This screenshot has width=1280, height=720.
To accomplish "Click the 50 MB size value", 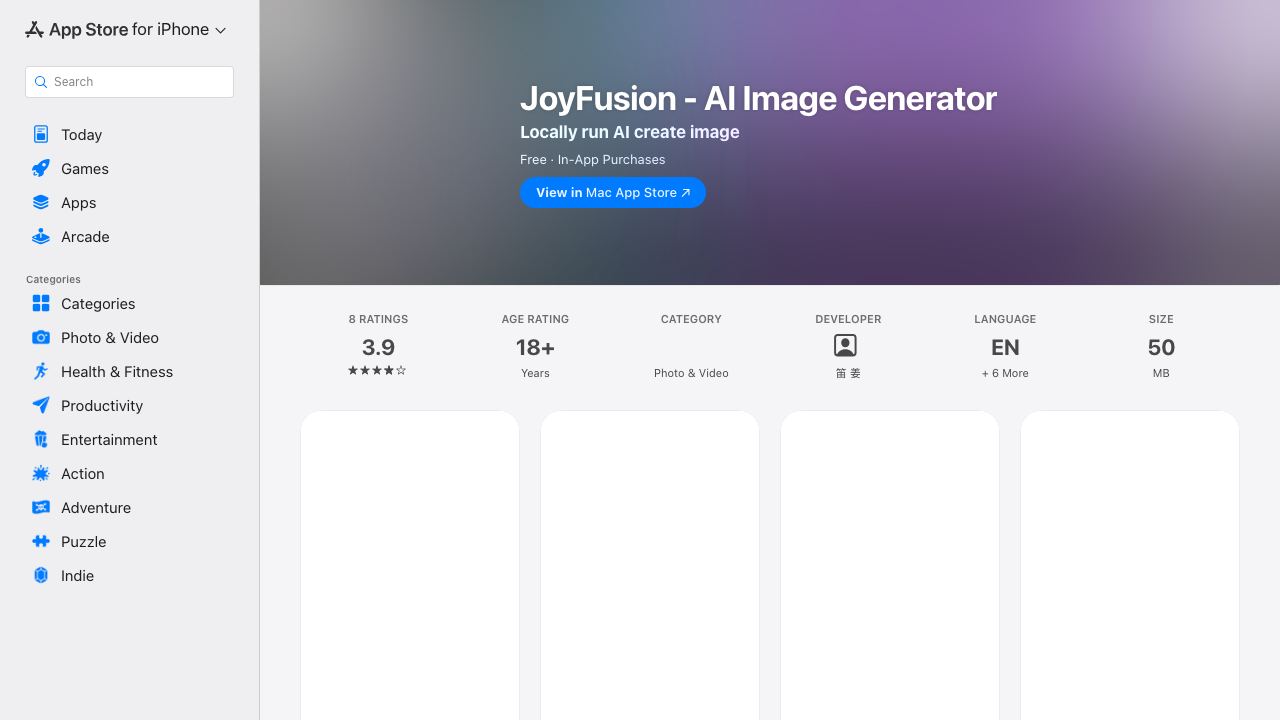I will [1161, 347].
